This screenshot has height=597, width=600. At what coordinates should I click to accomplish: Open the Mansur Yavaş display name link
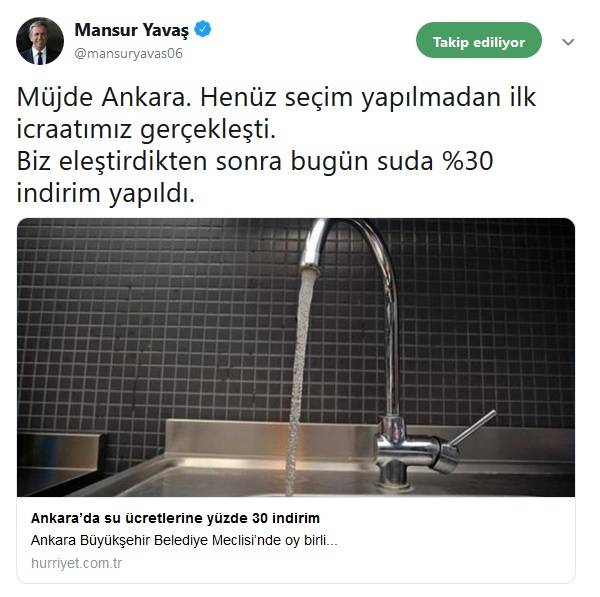(132, 30)
